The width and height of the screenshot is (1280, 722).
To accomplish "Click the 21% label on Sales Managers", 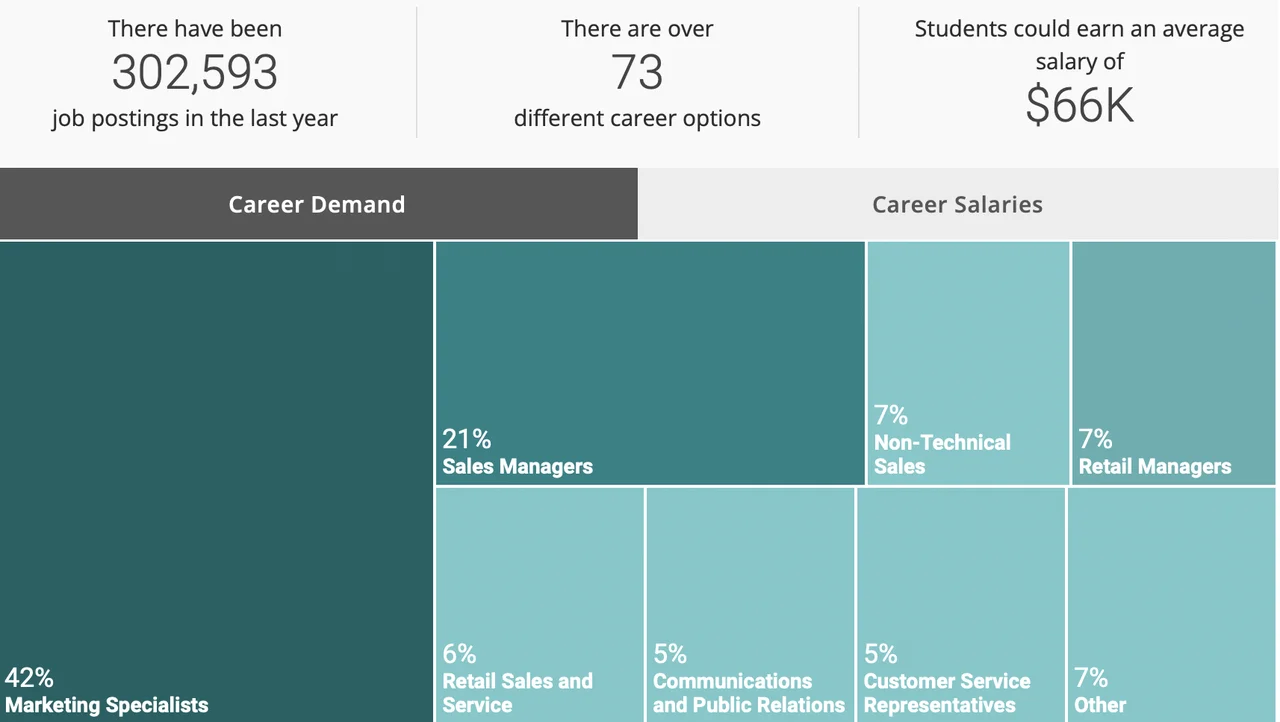I will tap(467, 439).
